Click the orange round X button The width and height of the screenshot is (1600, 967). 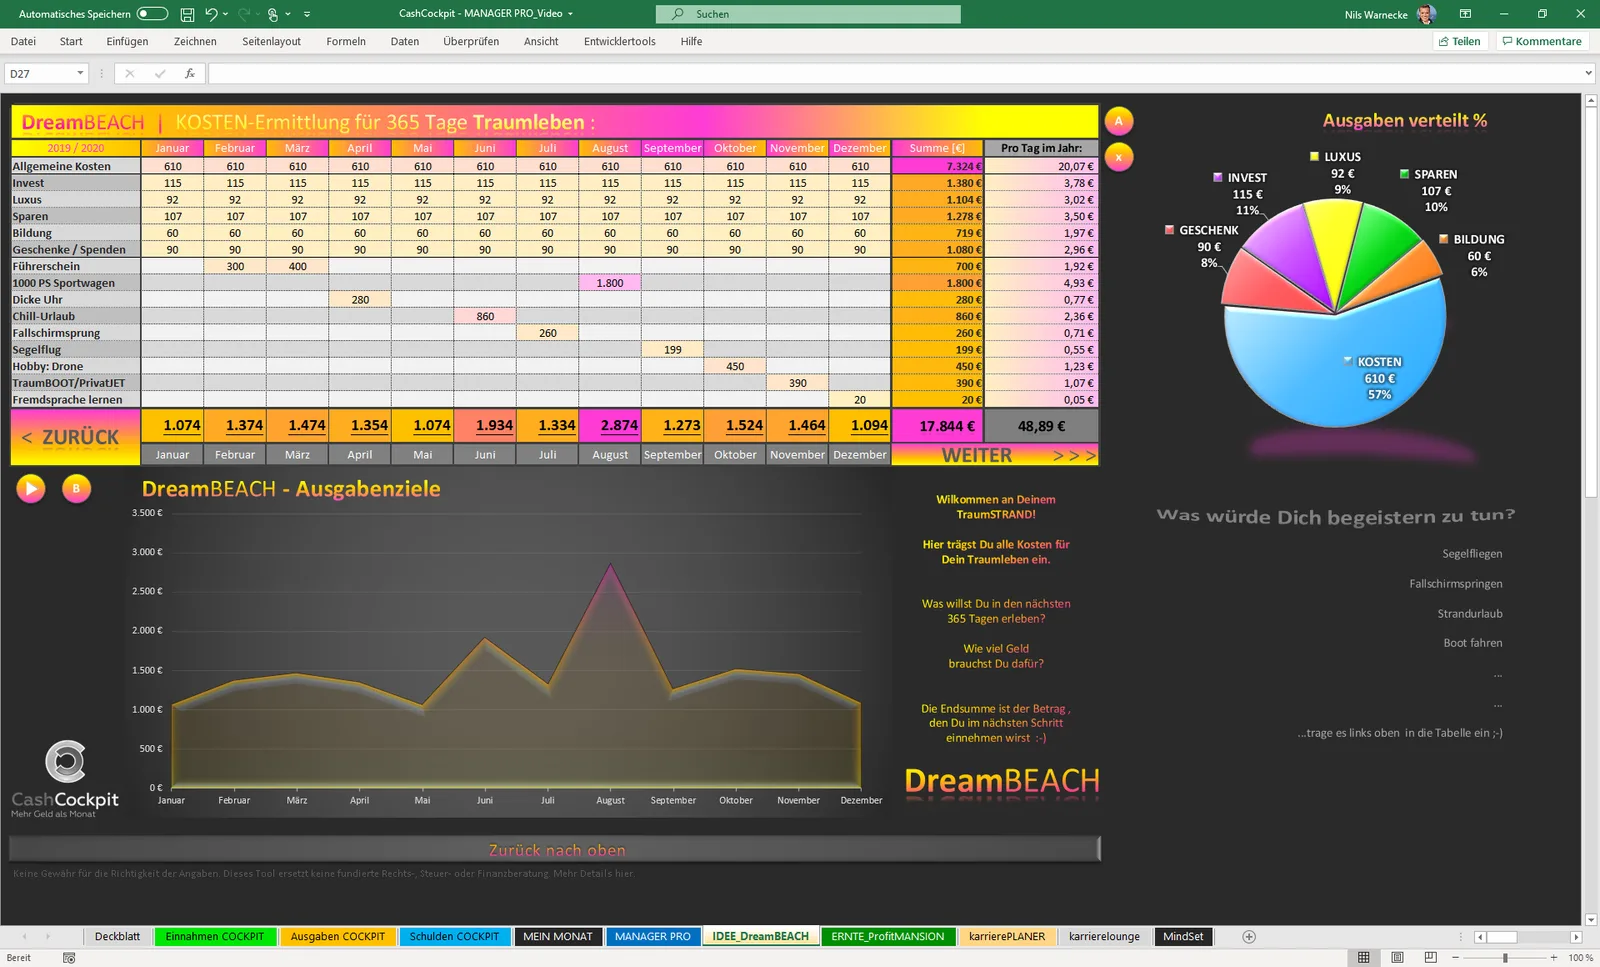click(x=1119, y=157)
